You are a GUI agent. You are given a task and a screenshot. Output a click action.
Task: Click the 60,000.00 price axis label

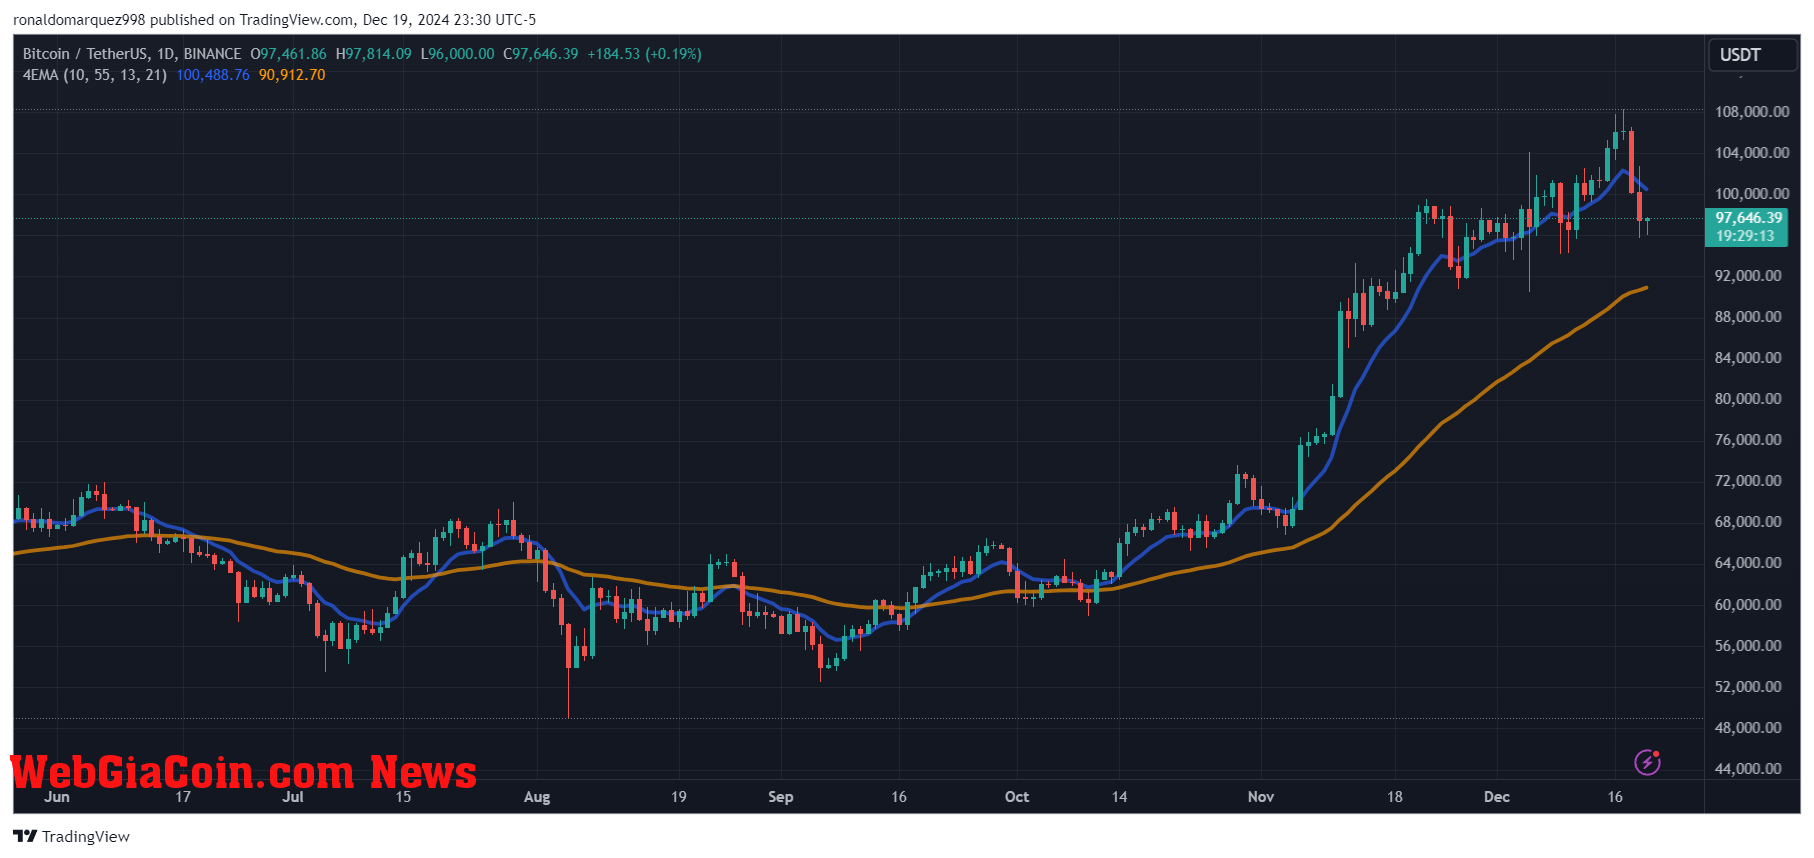[x=1748, y=605]
